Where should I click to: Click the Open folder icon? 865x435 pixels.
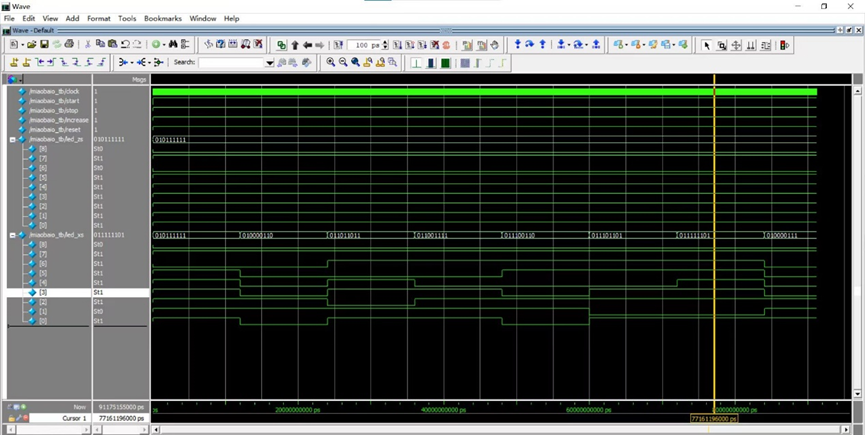tap(32, 45)
